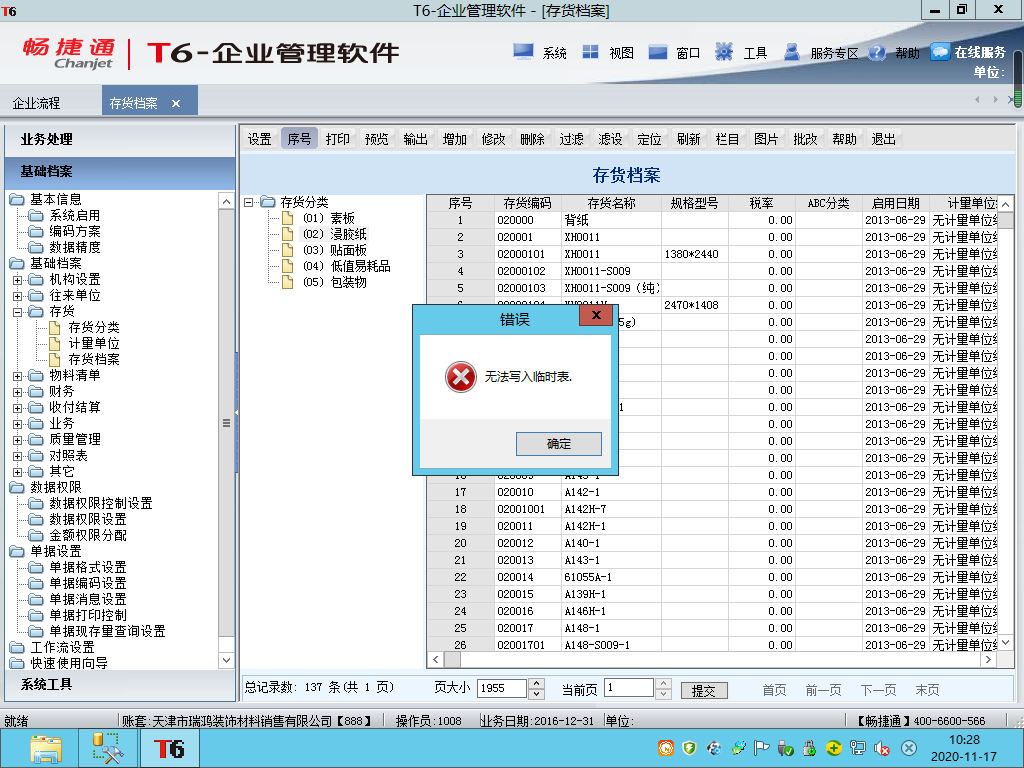Click the 存货编码 column header
The height and width of the screenshot is (768, 1024).
tap(528, 203)
